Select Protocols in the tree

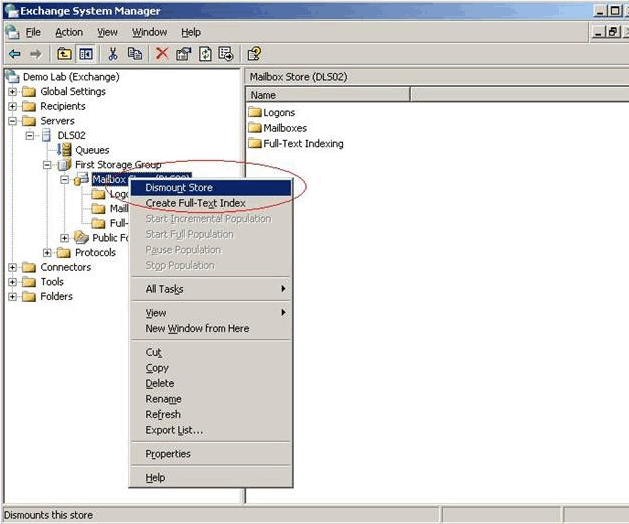click(x=95, y=252)
